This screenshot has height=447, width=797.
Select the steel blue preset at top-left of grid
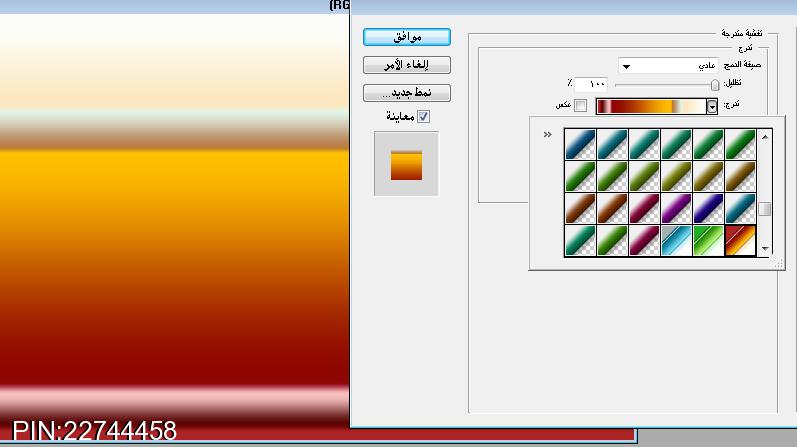580,144
